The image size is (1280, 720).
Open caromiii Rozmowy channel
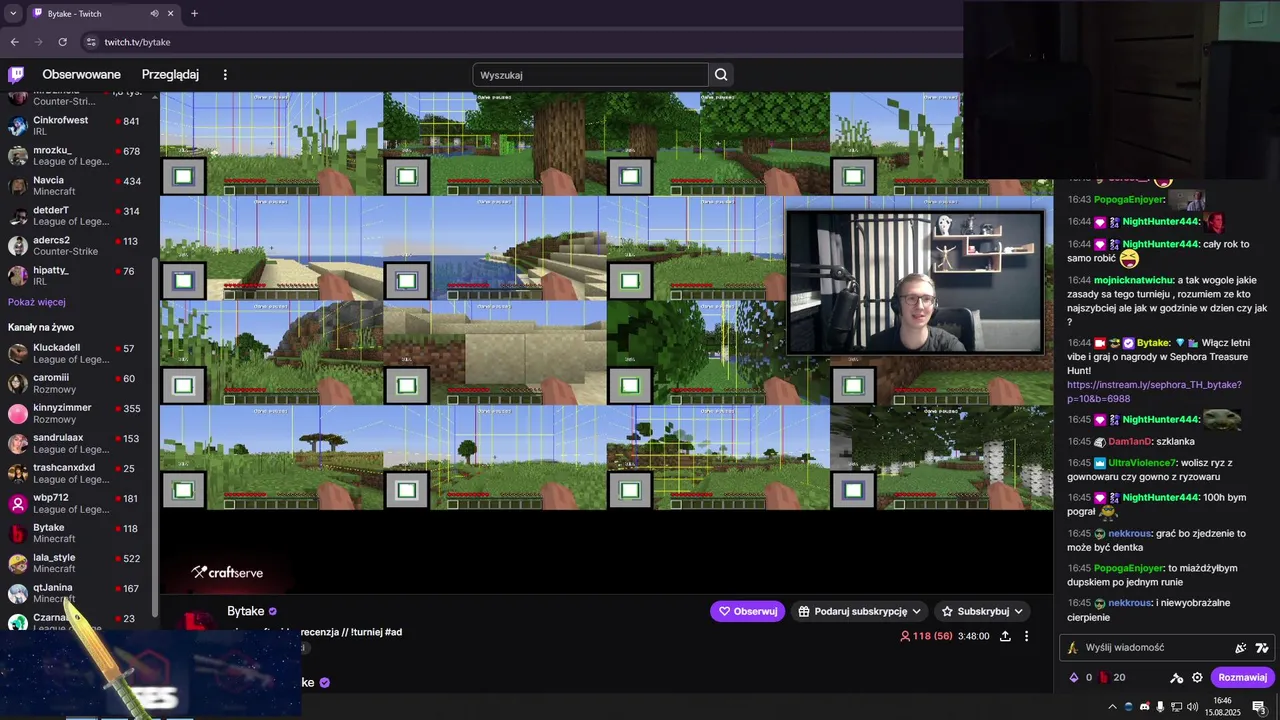(x=77, y=383)
